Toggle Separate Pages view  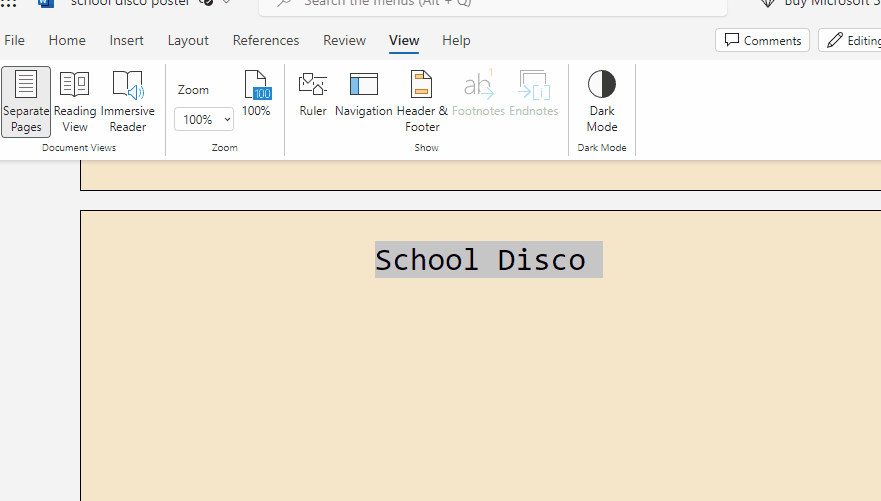pyautogui.click(x=26, y=101)
